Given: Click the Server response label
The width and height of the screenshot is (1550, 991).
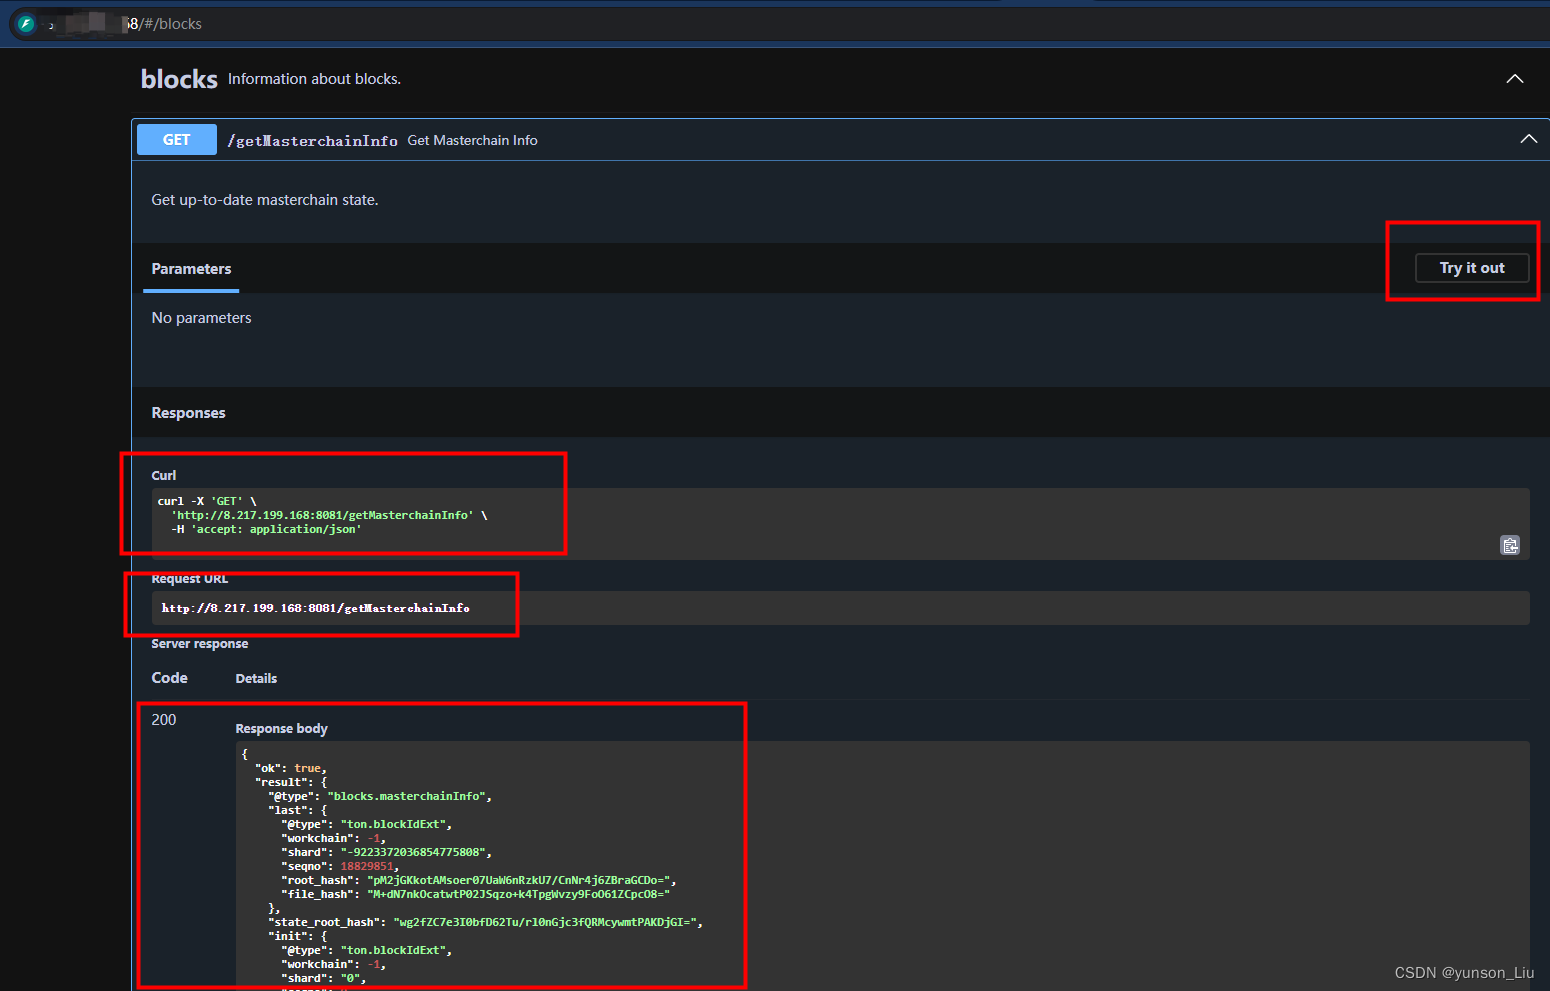Looking at the screenshot, I should (200, 644).
